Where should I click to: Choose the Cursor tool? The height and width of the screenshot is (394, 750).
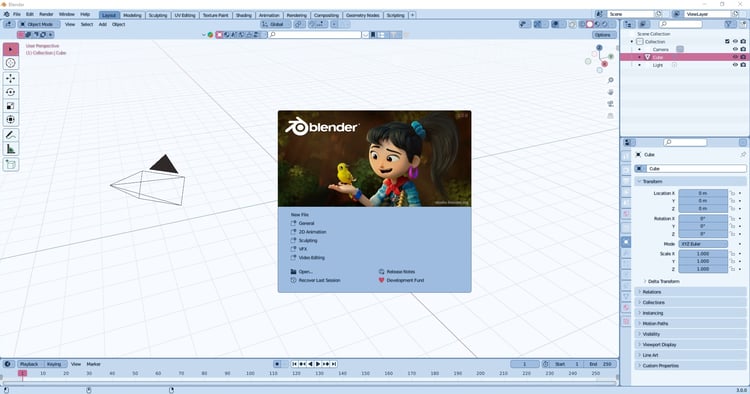[x=11, y=63]
